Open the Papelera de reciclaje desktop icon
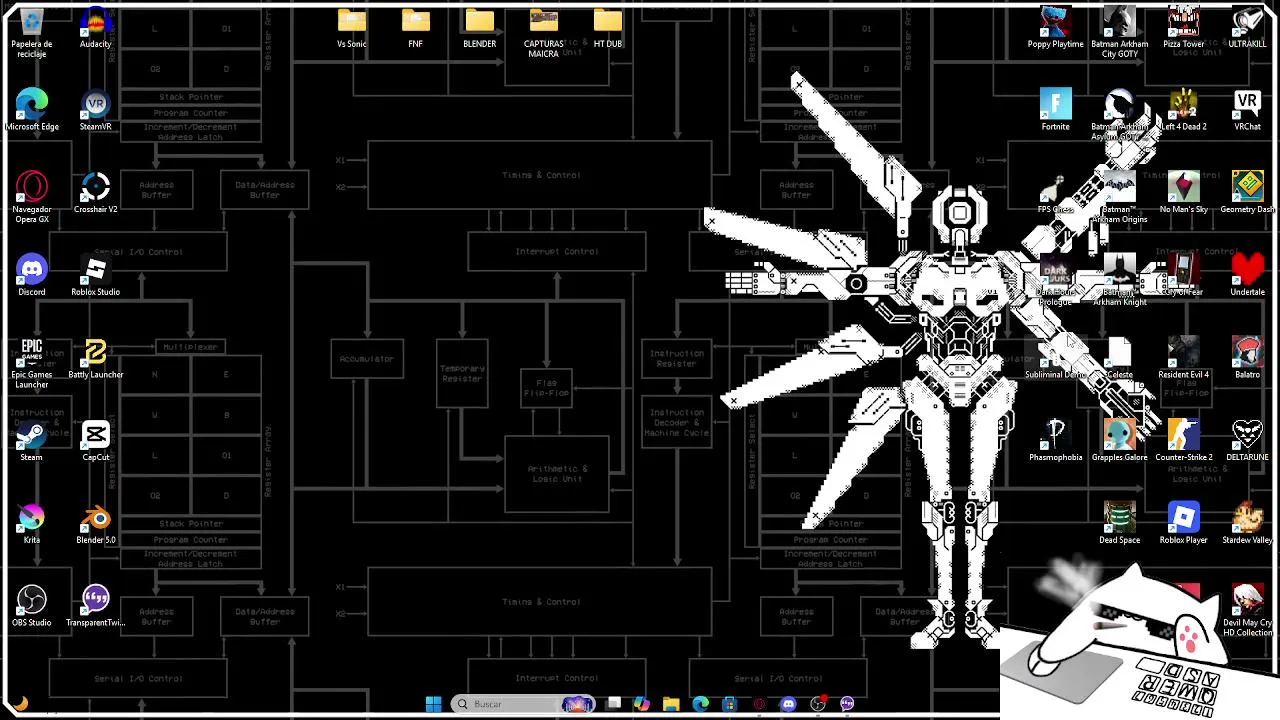This screenshot has width=1280, height=720. click(32, 32)
